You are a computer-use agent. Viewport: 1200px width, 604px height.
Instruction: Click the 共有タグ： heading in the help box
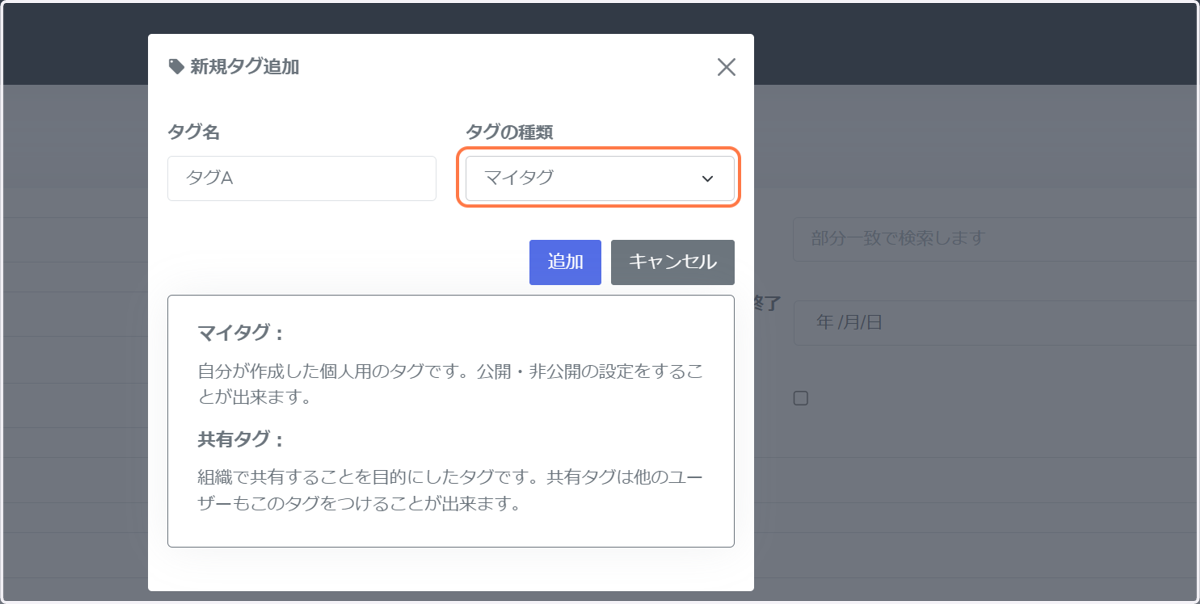(242, 439)
